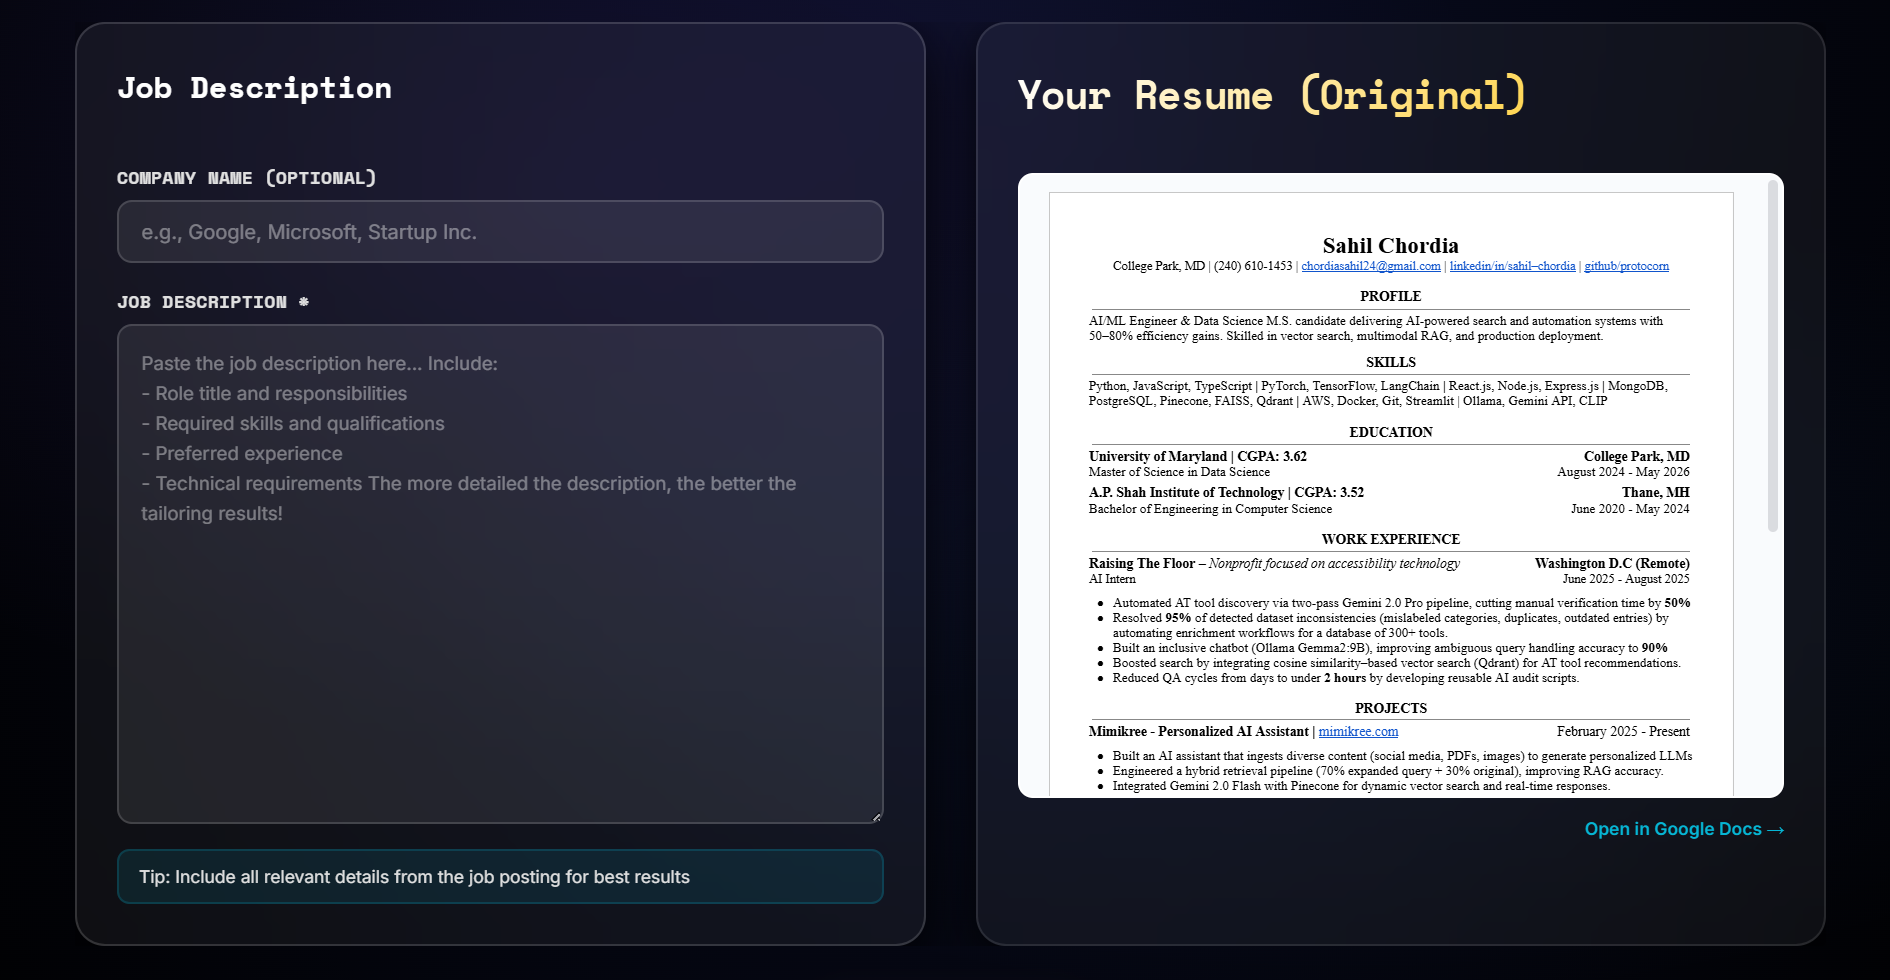The image size is (1890, 980).
Task: Click 'Your Resume (Original)' heading
Action: pos(1272,95)
